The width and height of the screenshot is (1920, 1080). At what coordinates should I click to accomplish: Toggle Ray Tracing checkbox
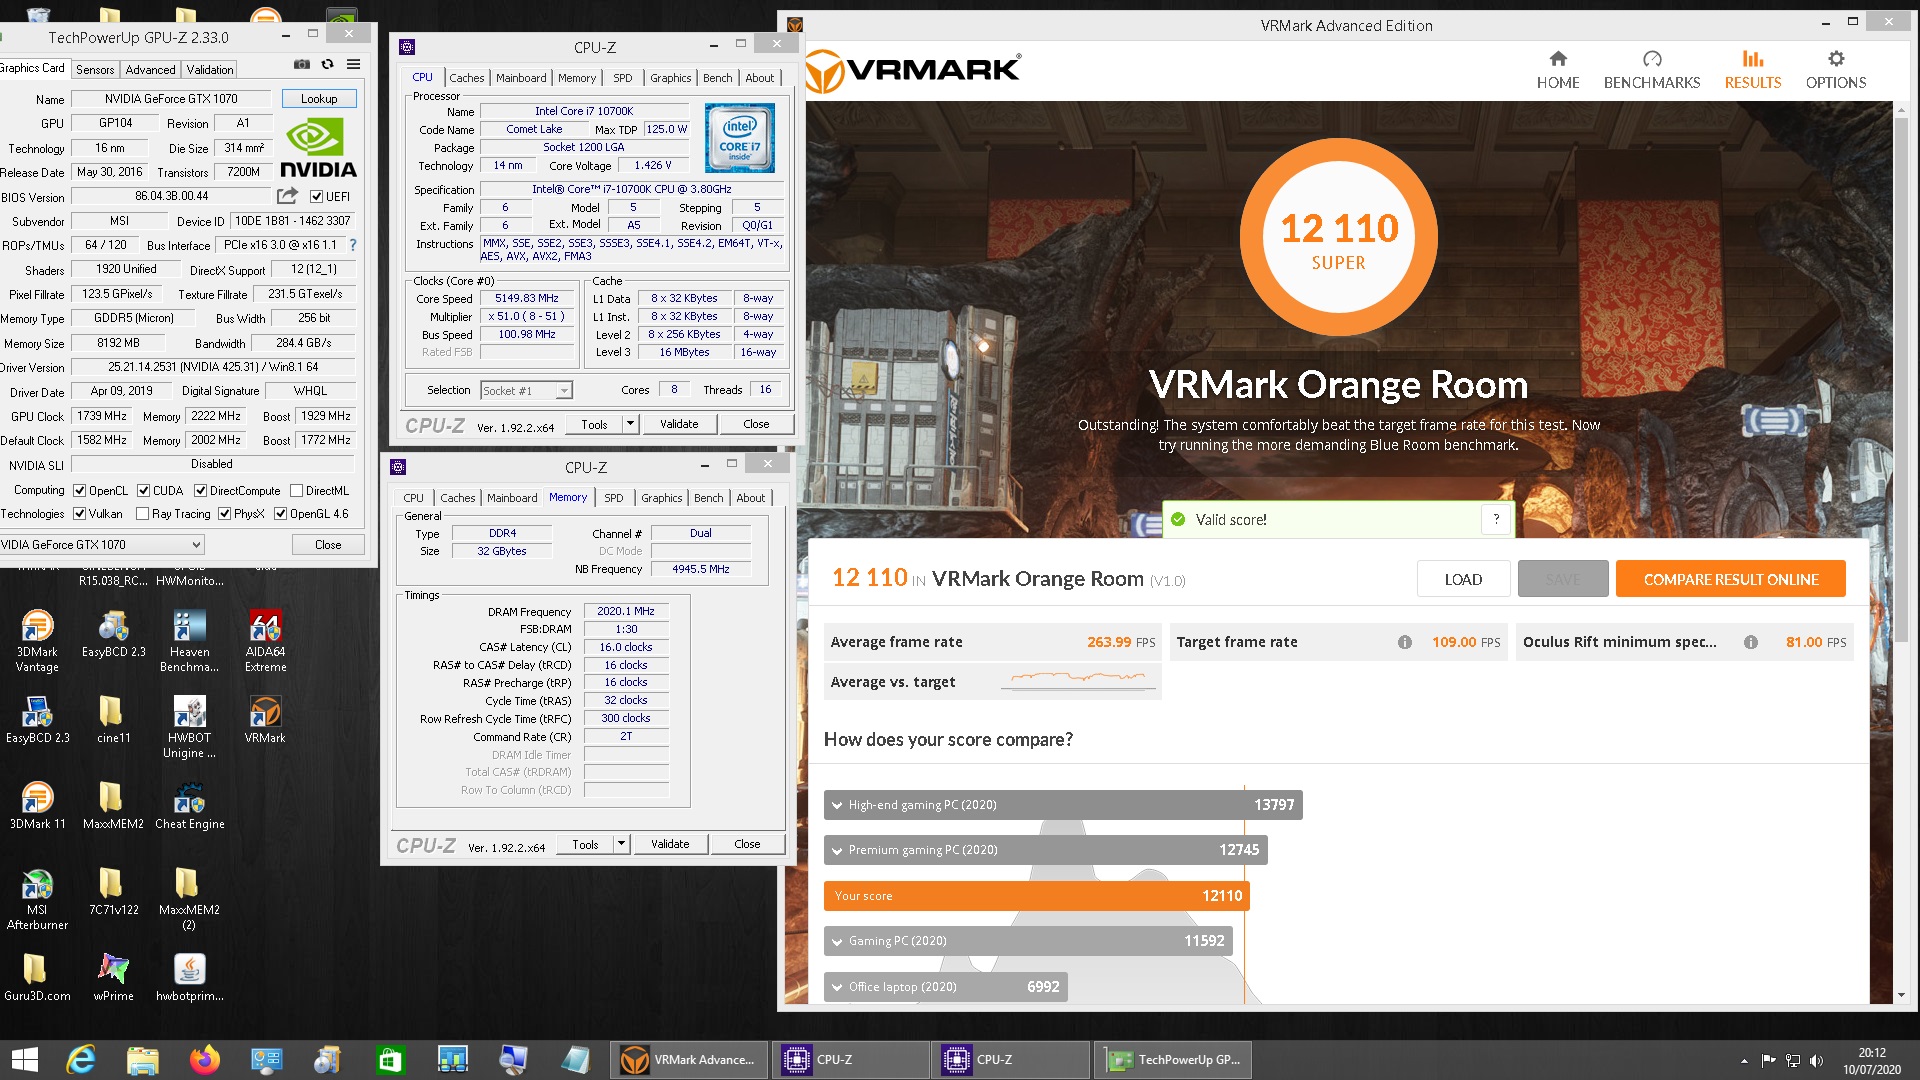click(143, 514)
